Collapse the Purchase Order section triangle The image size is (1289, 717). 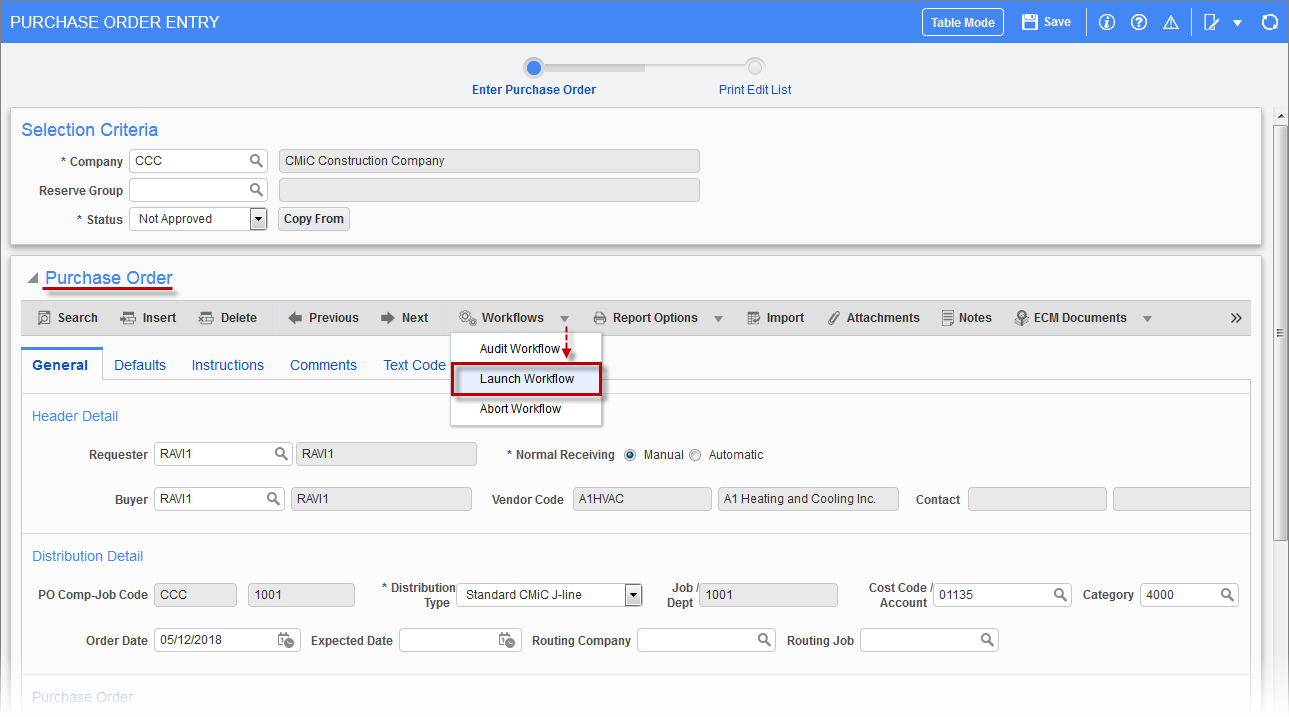point(32,278)
